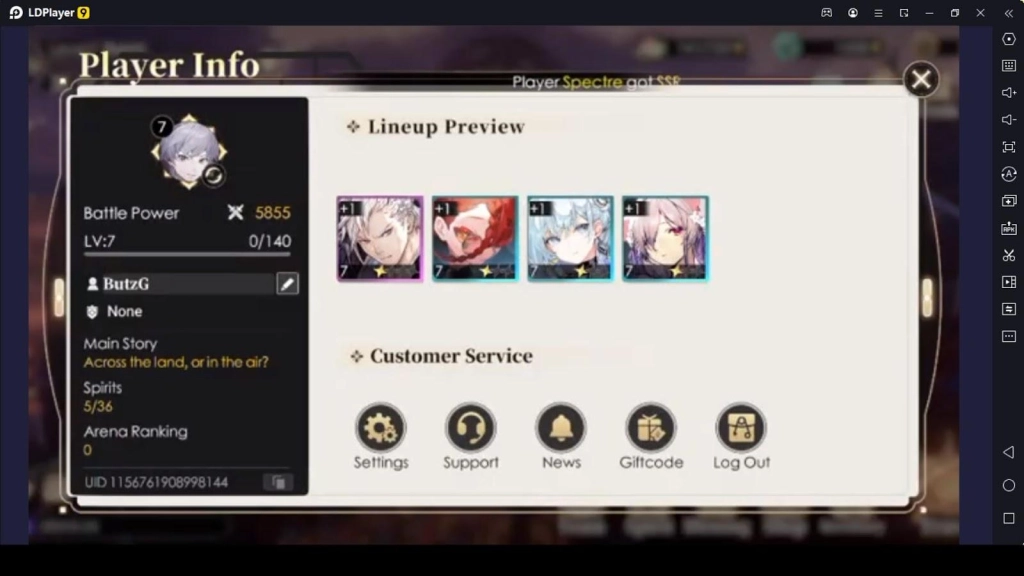Screen dimensions: 1024x576
Task: Click the Android back triangle button
Action: point(1009,452)
